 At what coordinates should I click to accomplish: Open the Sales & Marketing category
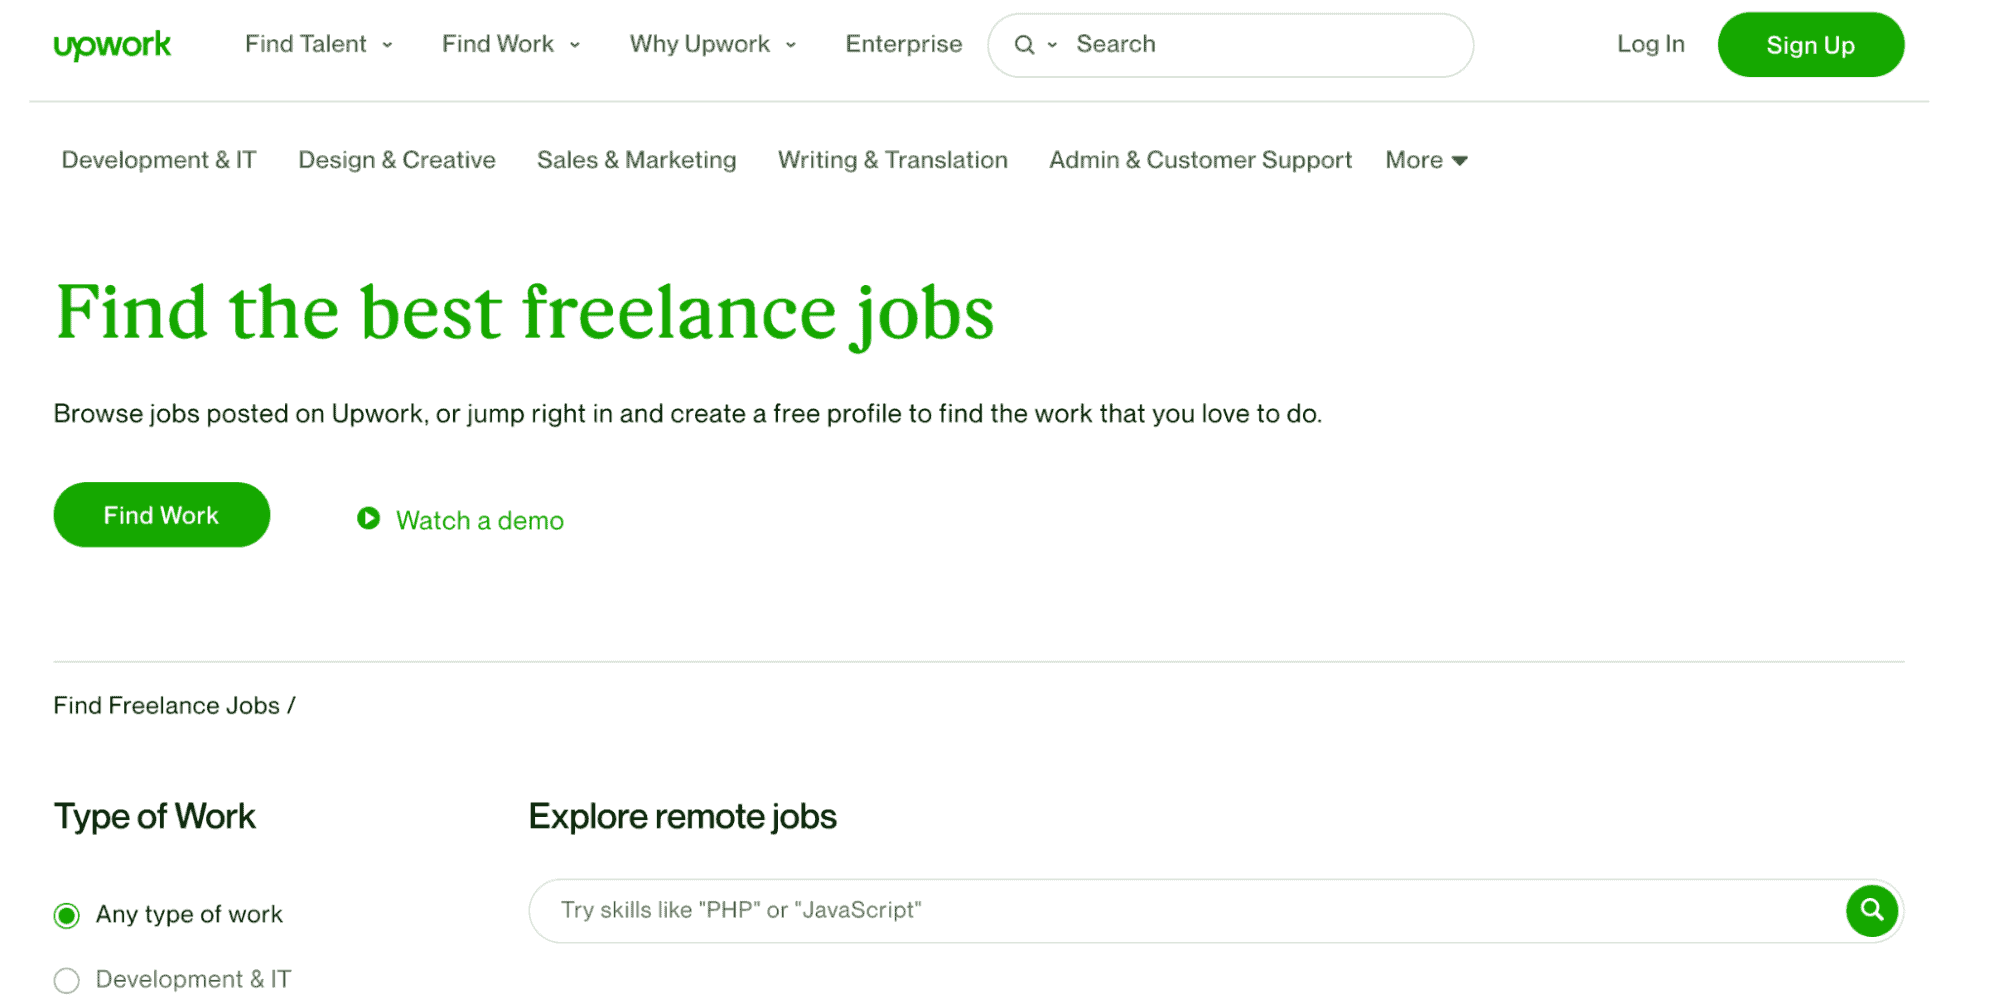[x=636, y=160]
